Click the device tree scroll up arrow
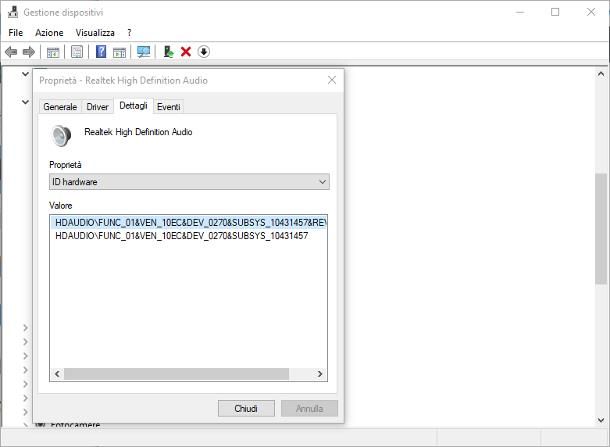 pos(601,74)
